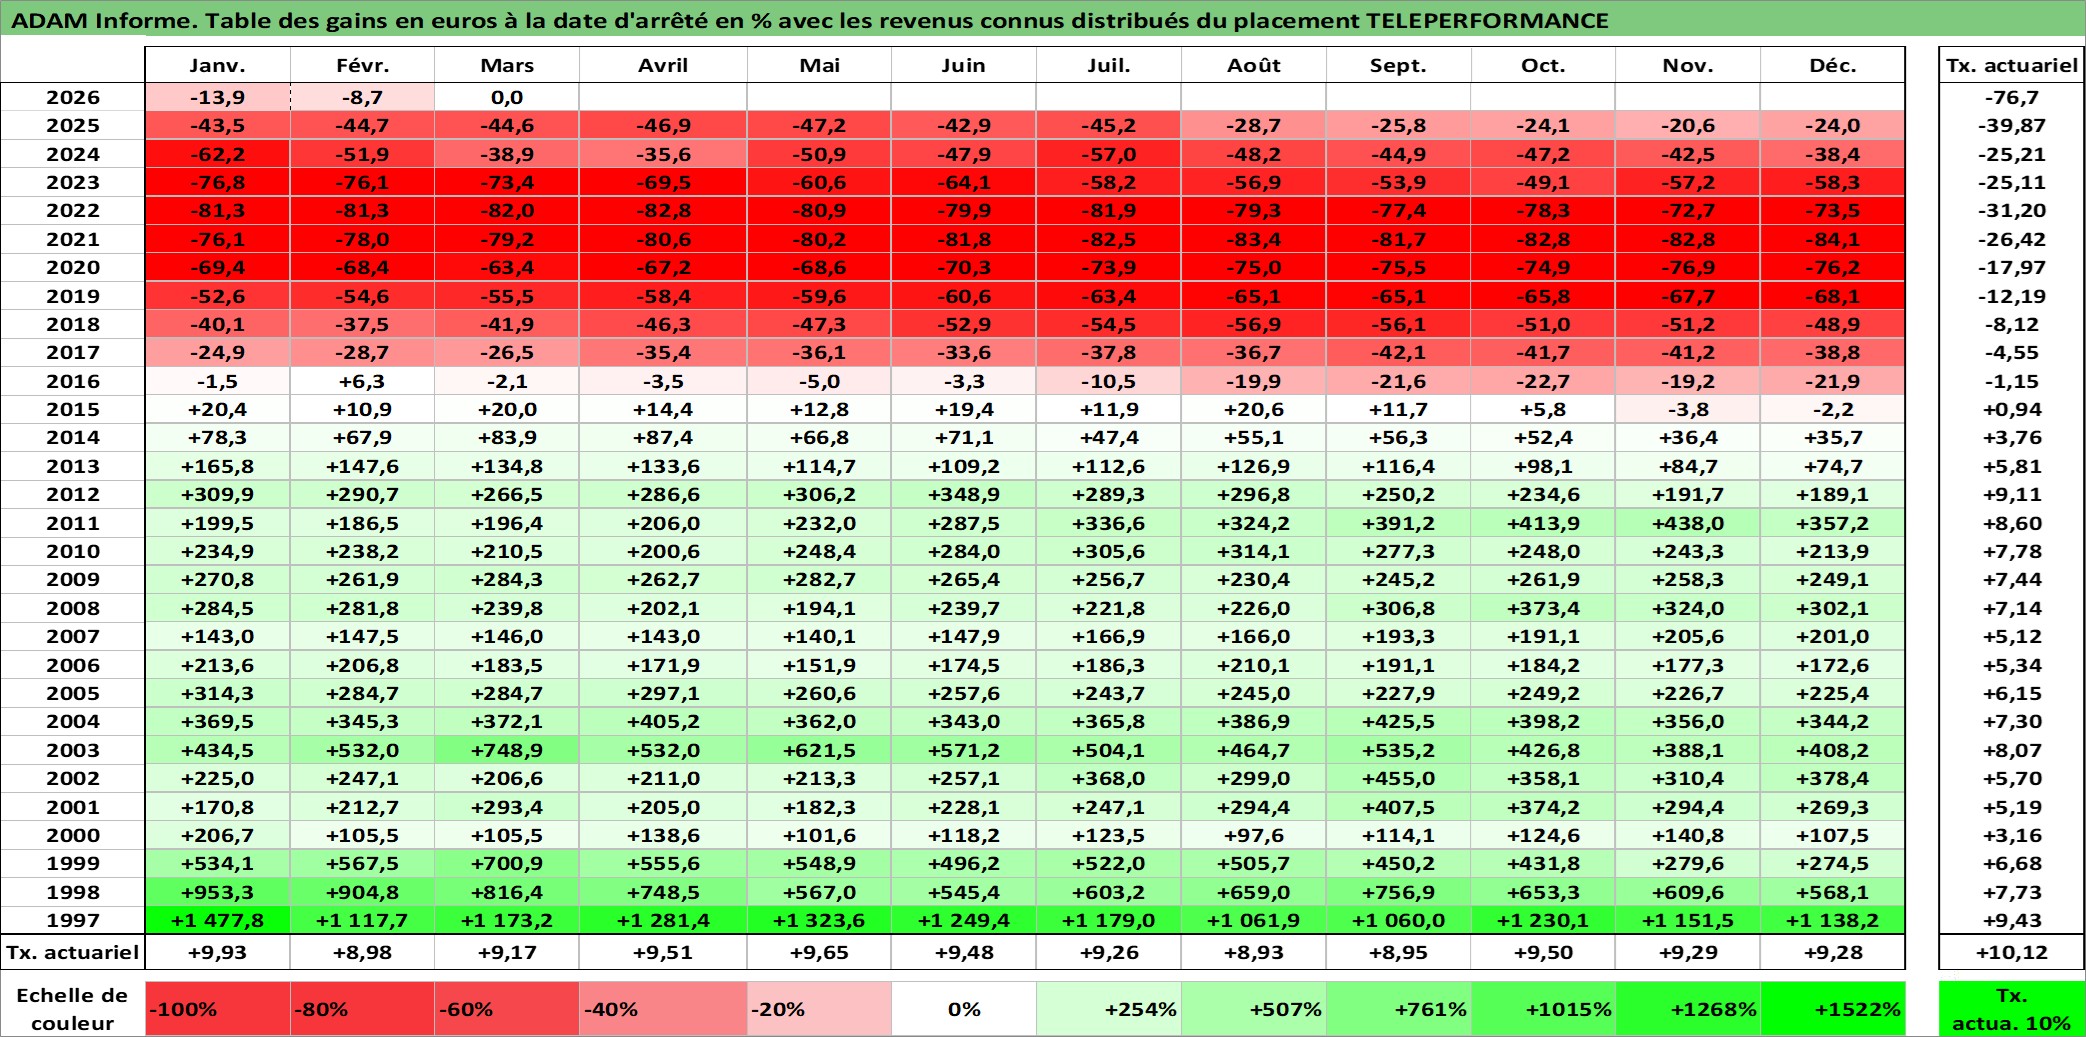Select the cell showing +748,9
Viewport: 2086px width, 1037px height.
coord(507,750)
